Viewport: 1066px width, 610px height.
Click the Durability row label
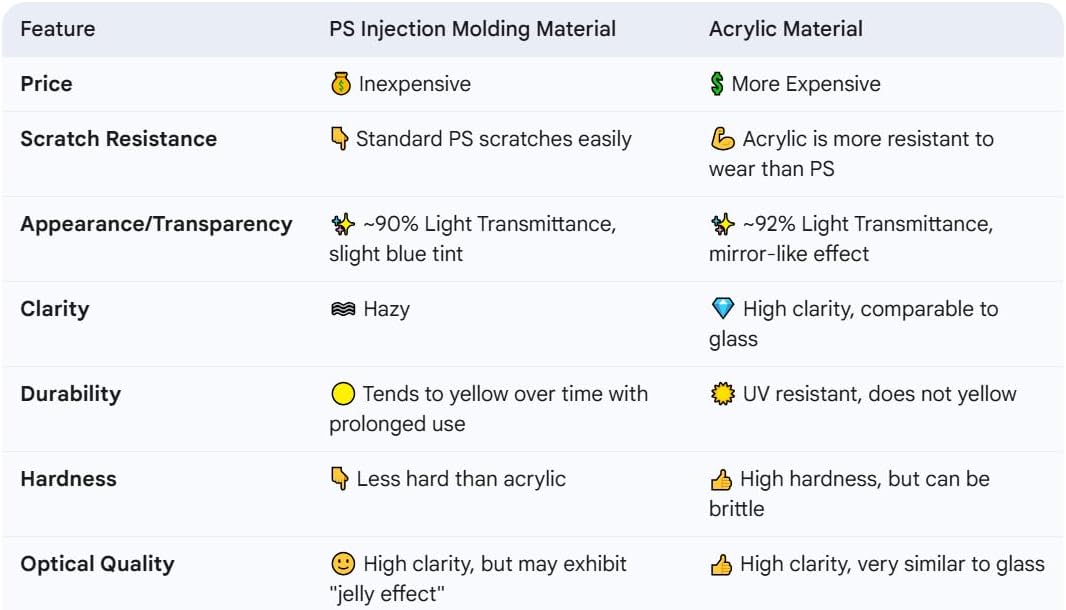pos(70,394)
